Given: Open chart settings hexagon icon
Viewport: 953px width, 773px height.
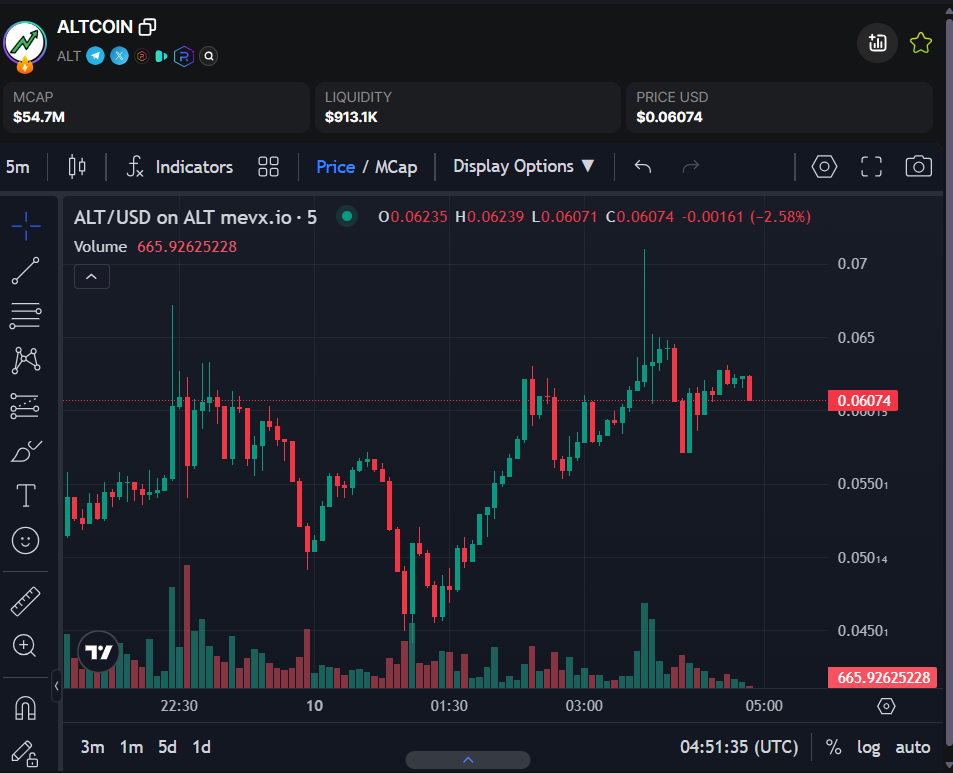Looking at the screenshot, I should coord(824,166).
